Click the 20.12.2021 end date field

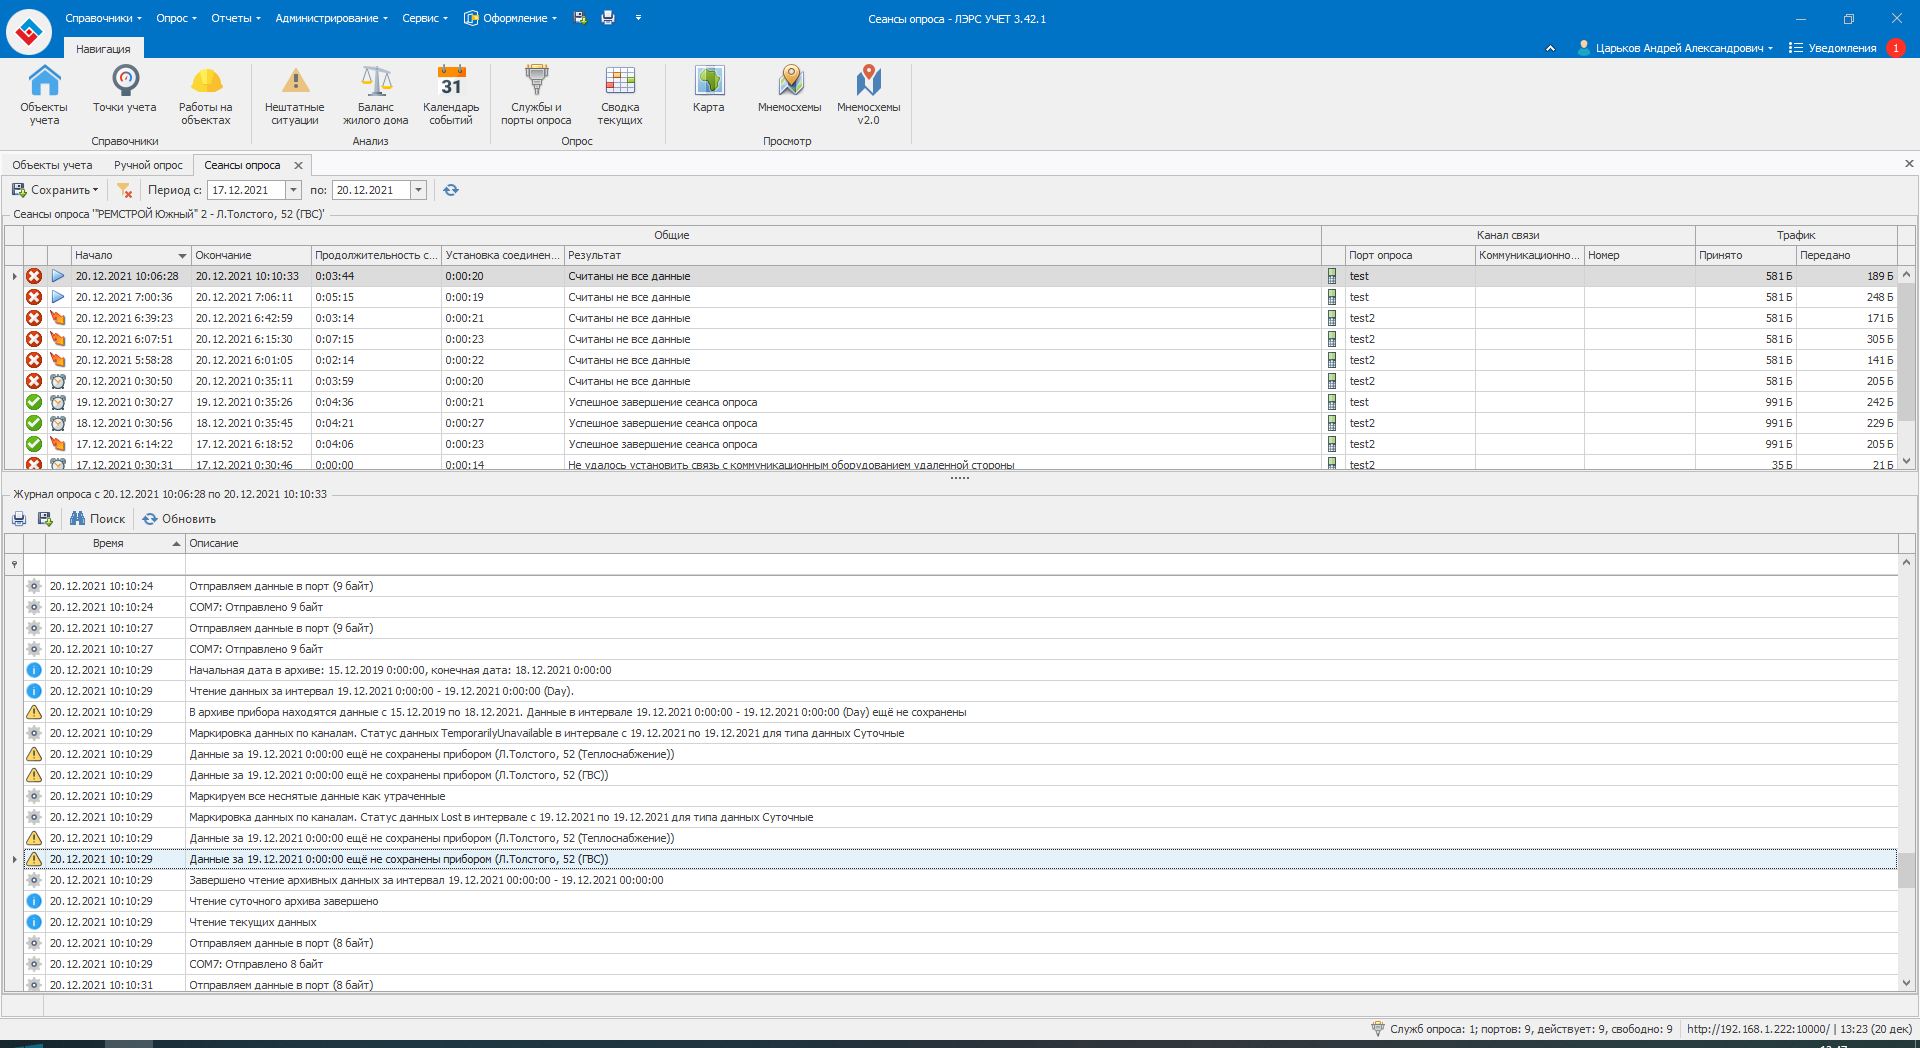[x=371, y=190]
